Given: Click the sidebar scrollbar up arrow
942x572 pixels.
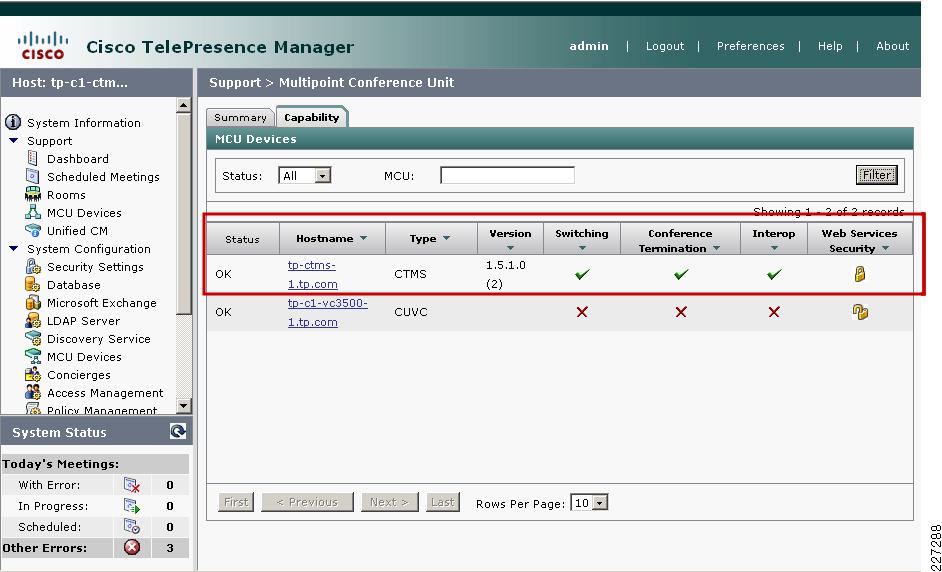Looking at the screenshot, I should click(x=184, y=105).
